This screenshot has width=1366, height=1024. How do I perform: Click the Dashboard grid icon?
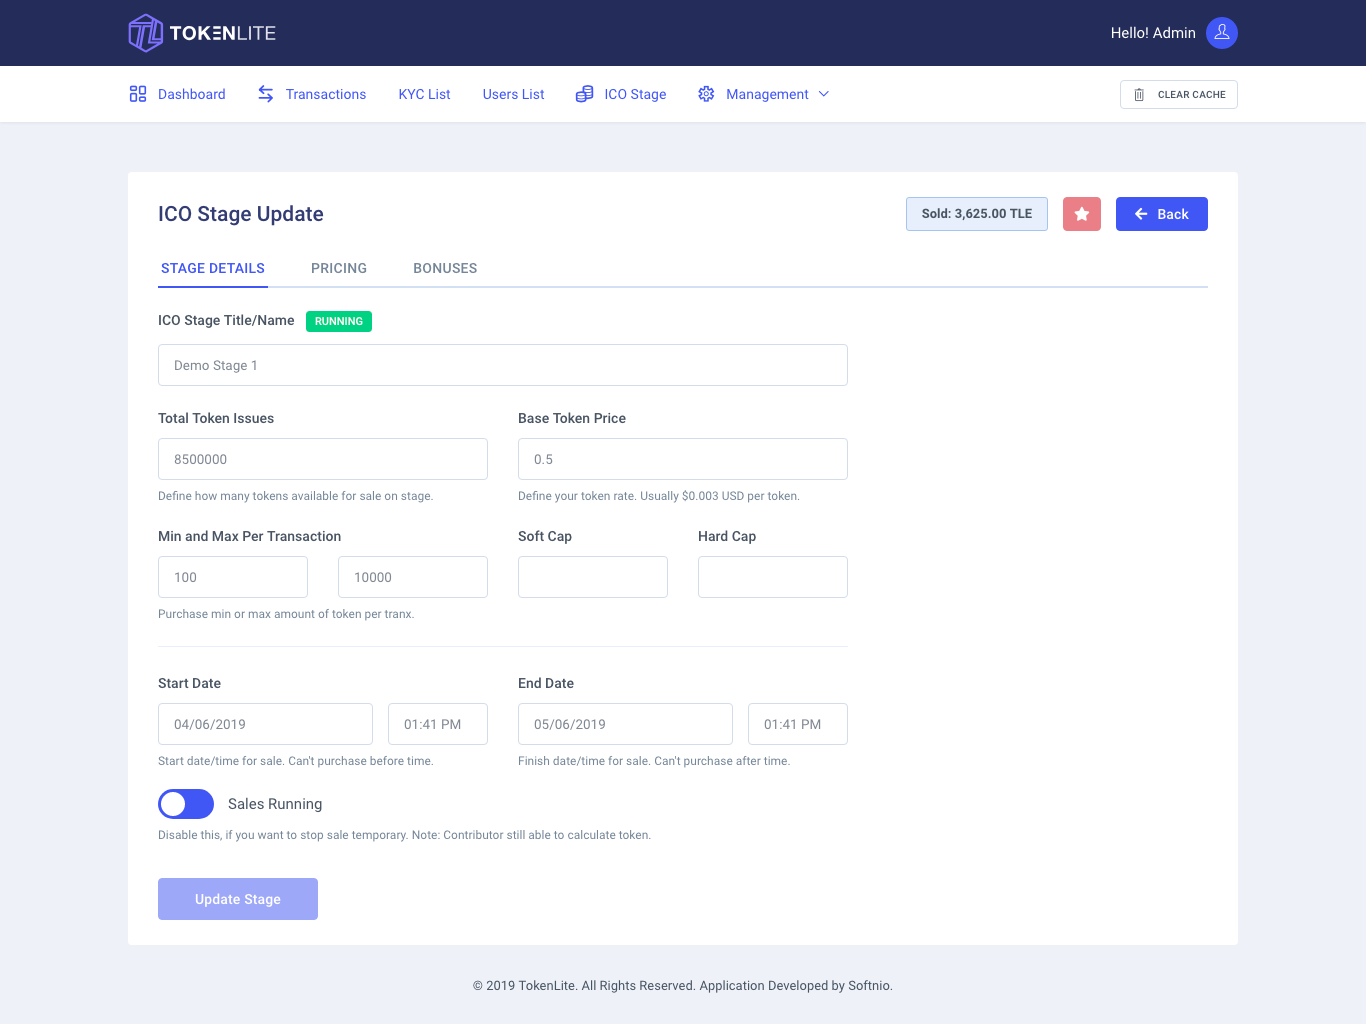(x=138, y=94)
